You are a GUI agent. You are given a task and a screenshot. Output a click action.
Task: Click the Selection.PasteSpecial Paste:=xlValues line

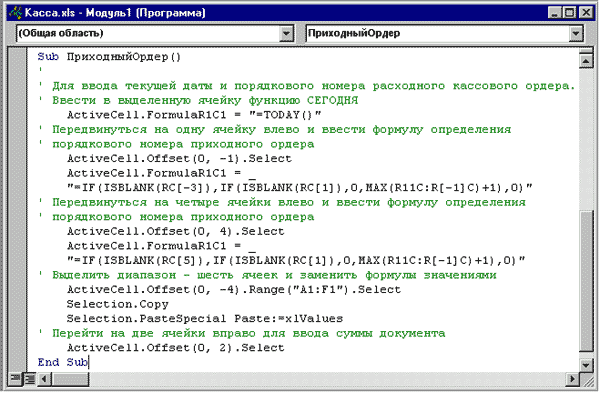click(x=205, y=318)
